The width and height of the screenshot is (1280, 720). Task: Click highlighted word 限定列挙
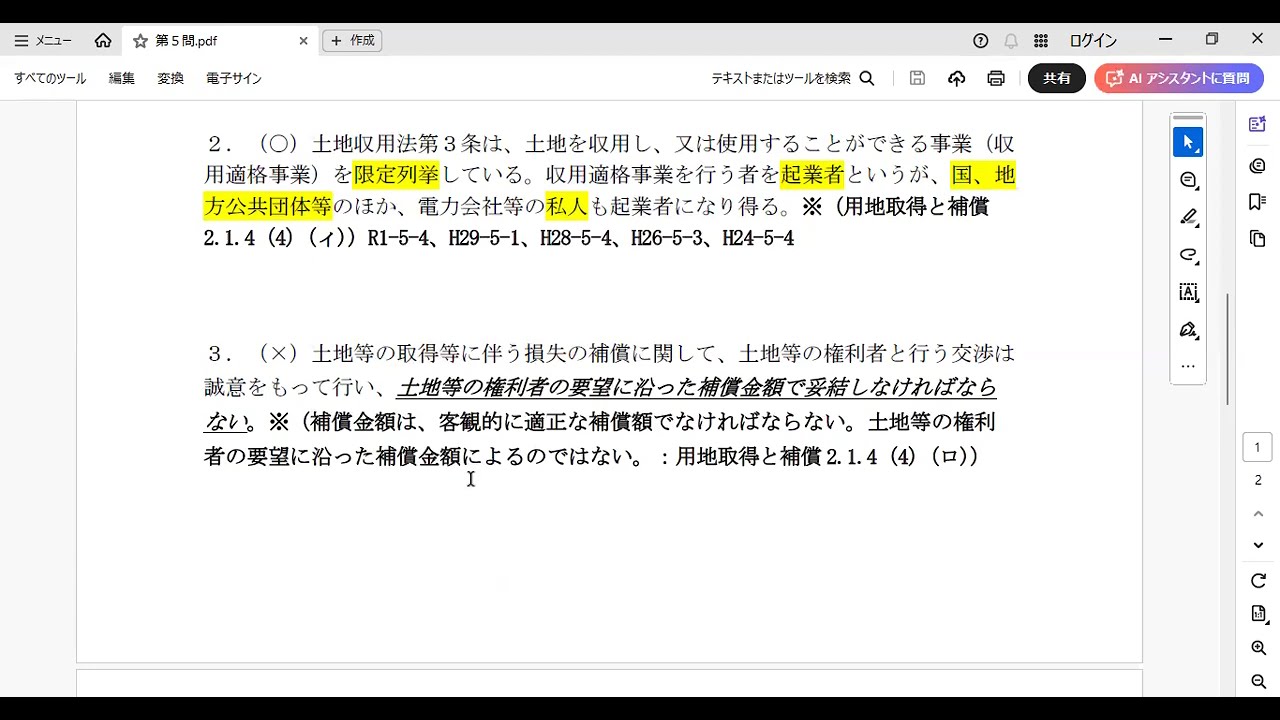(396, 175)
